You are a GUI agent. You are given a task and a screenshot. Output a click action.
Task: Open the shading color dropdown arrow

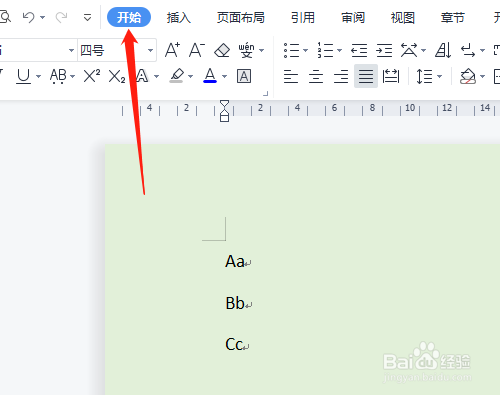pos(482,76)
